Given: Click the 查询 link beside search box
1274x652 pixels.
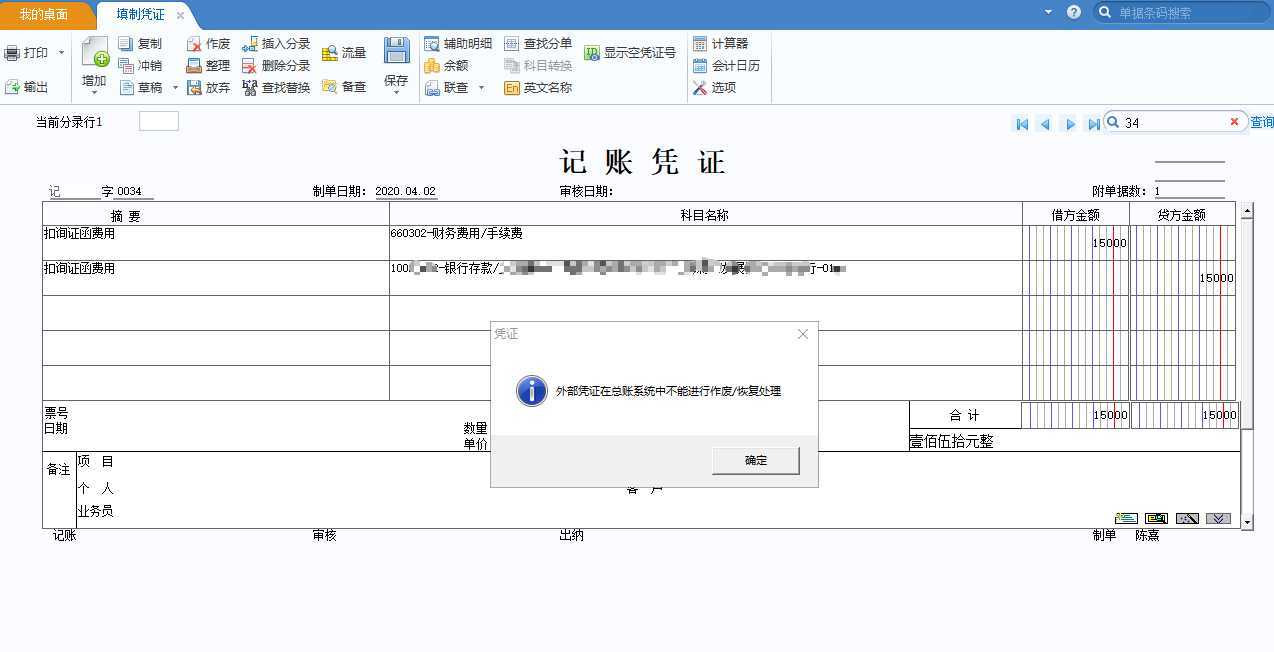Looking at the screenshot, I should click(x=1262, y=123).
